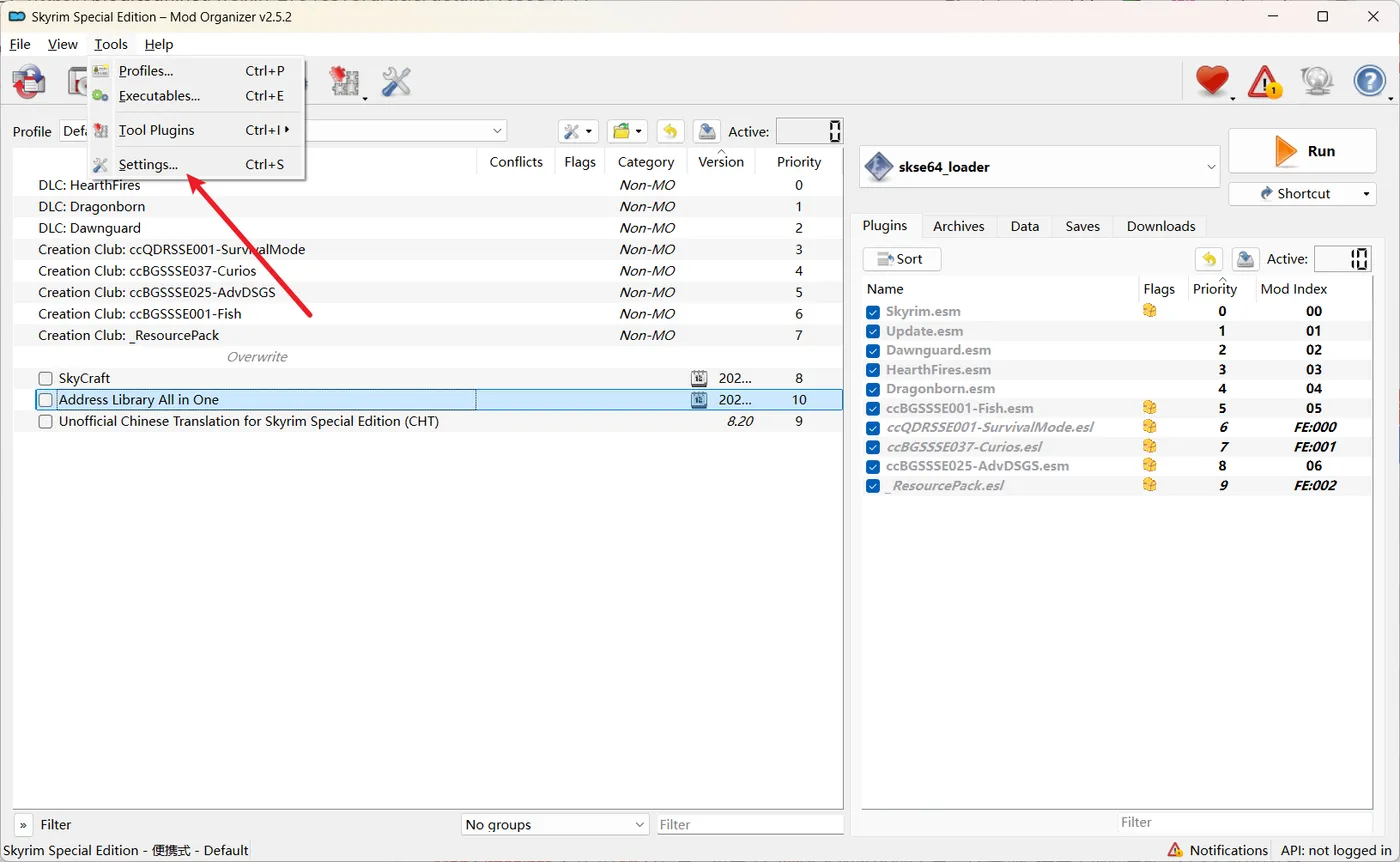
Task: Open Settings via the wrench-screwdriver toolbar icon
Action: (x=397, y=82)
